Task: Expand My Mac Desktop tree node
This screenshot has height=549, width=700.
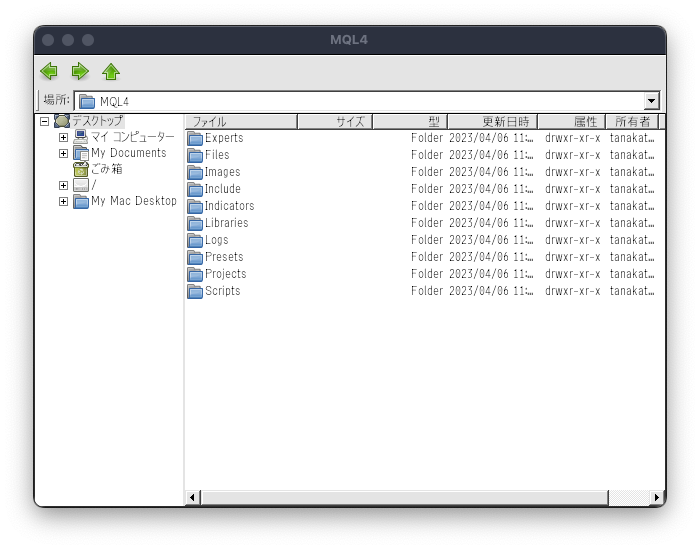Action: click(x=63, y=201)
